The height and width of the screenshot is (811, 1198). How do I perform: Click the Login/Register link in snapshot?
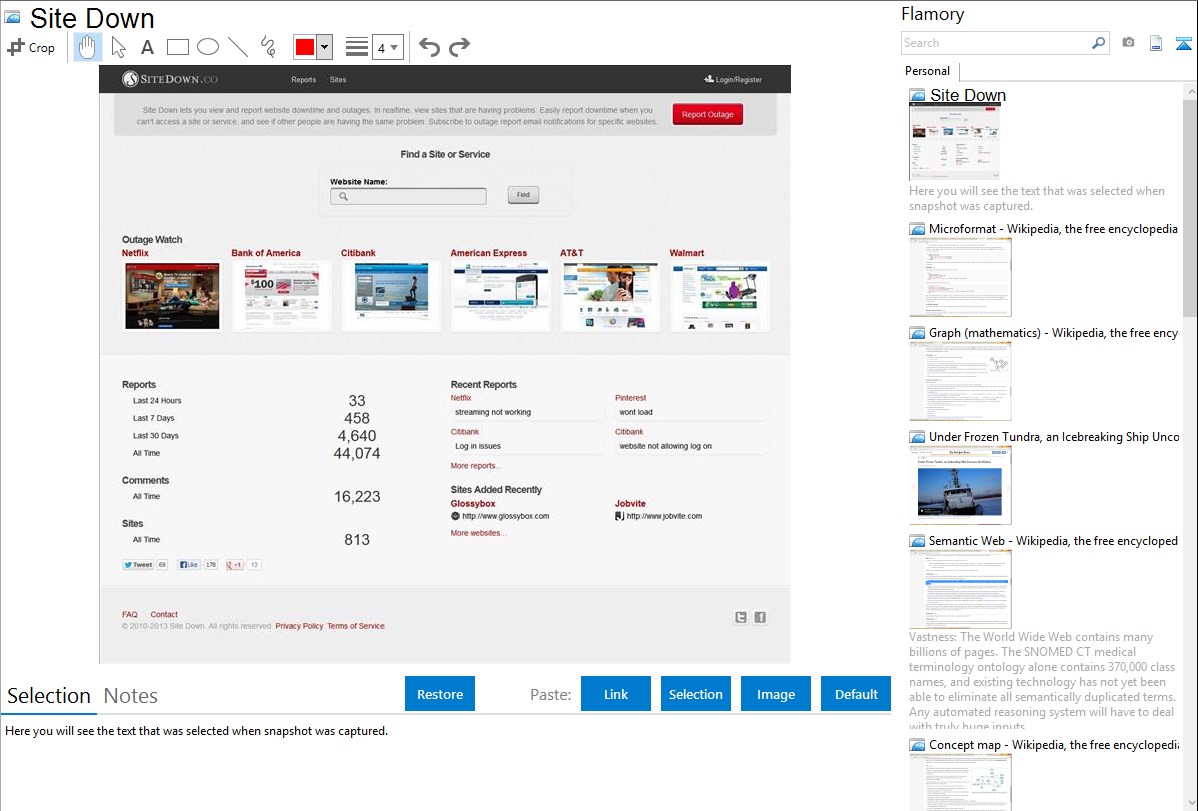coord(733,79)
